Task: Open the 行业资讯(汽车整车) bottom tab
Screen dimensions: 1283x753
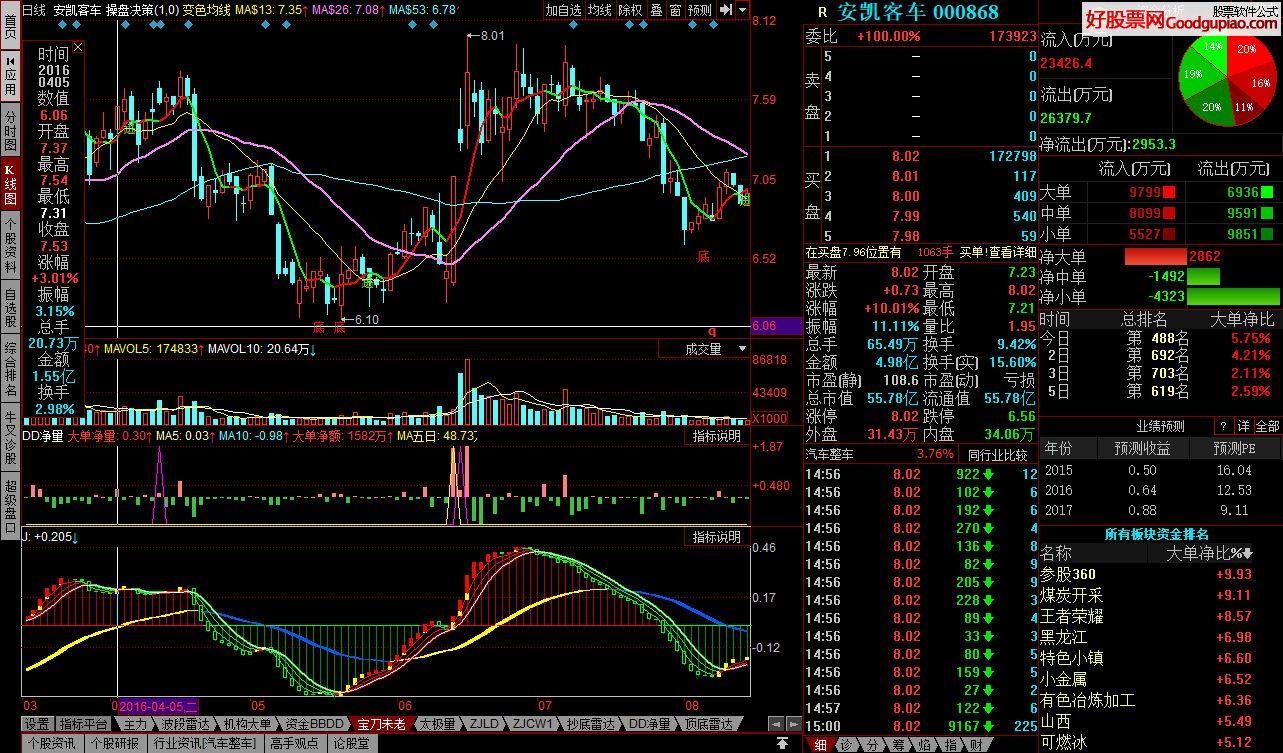Action: [208, 744]
